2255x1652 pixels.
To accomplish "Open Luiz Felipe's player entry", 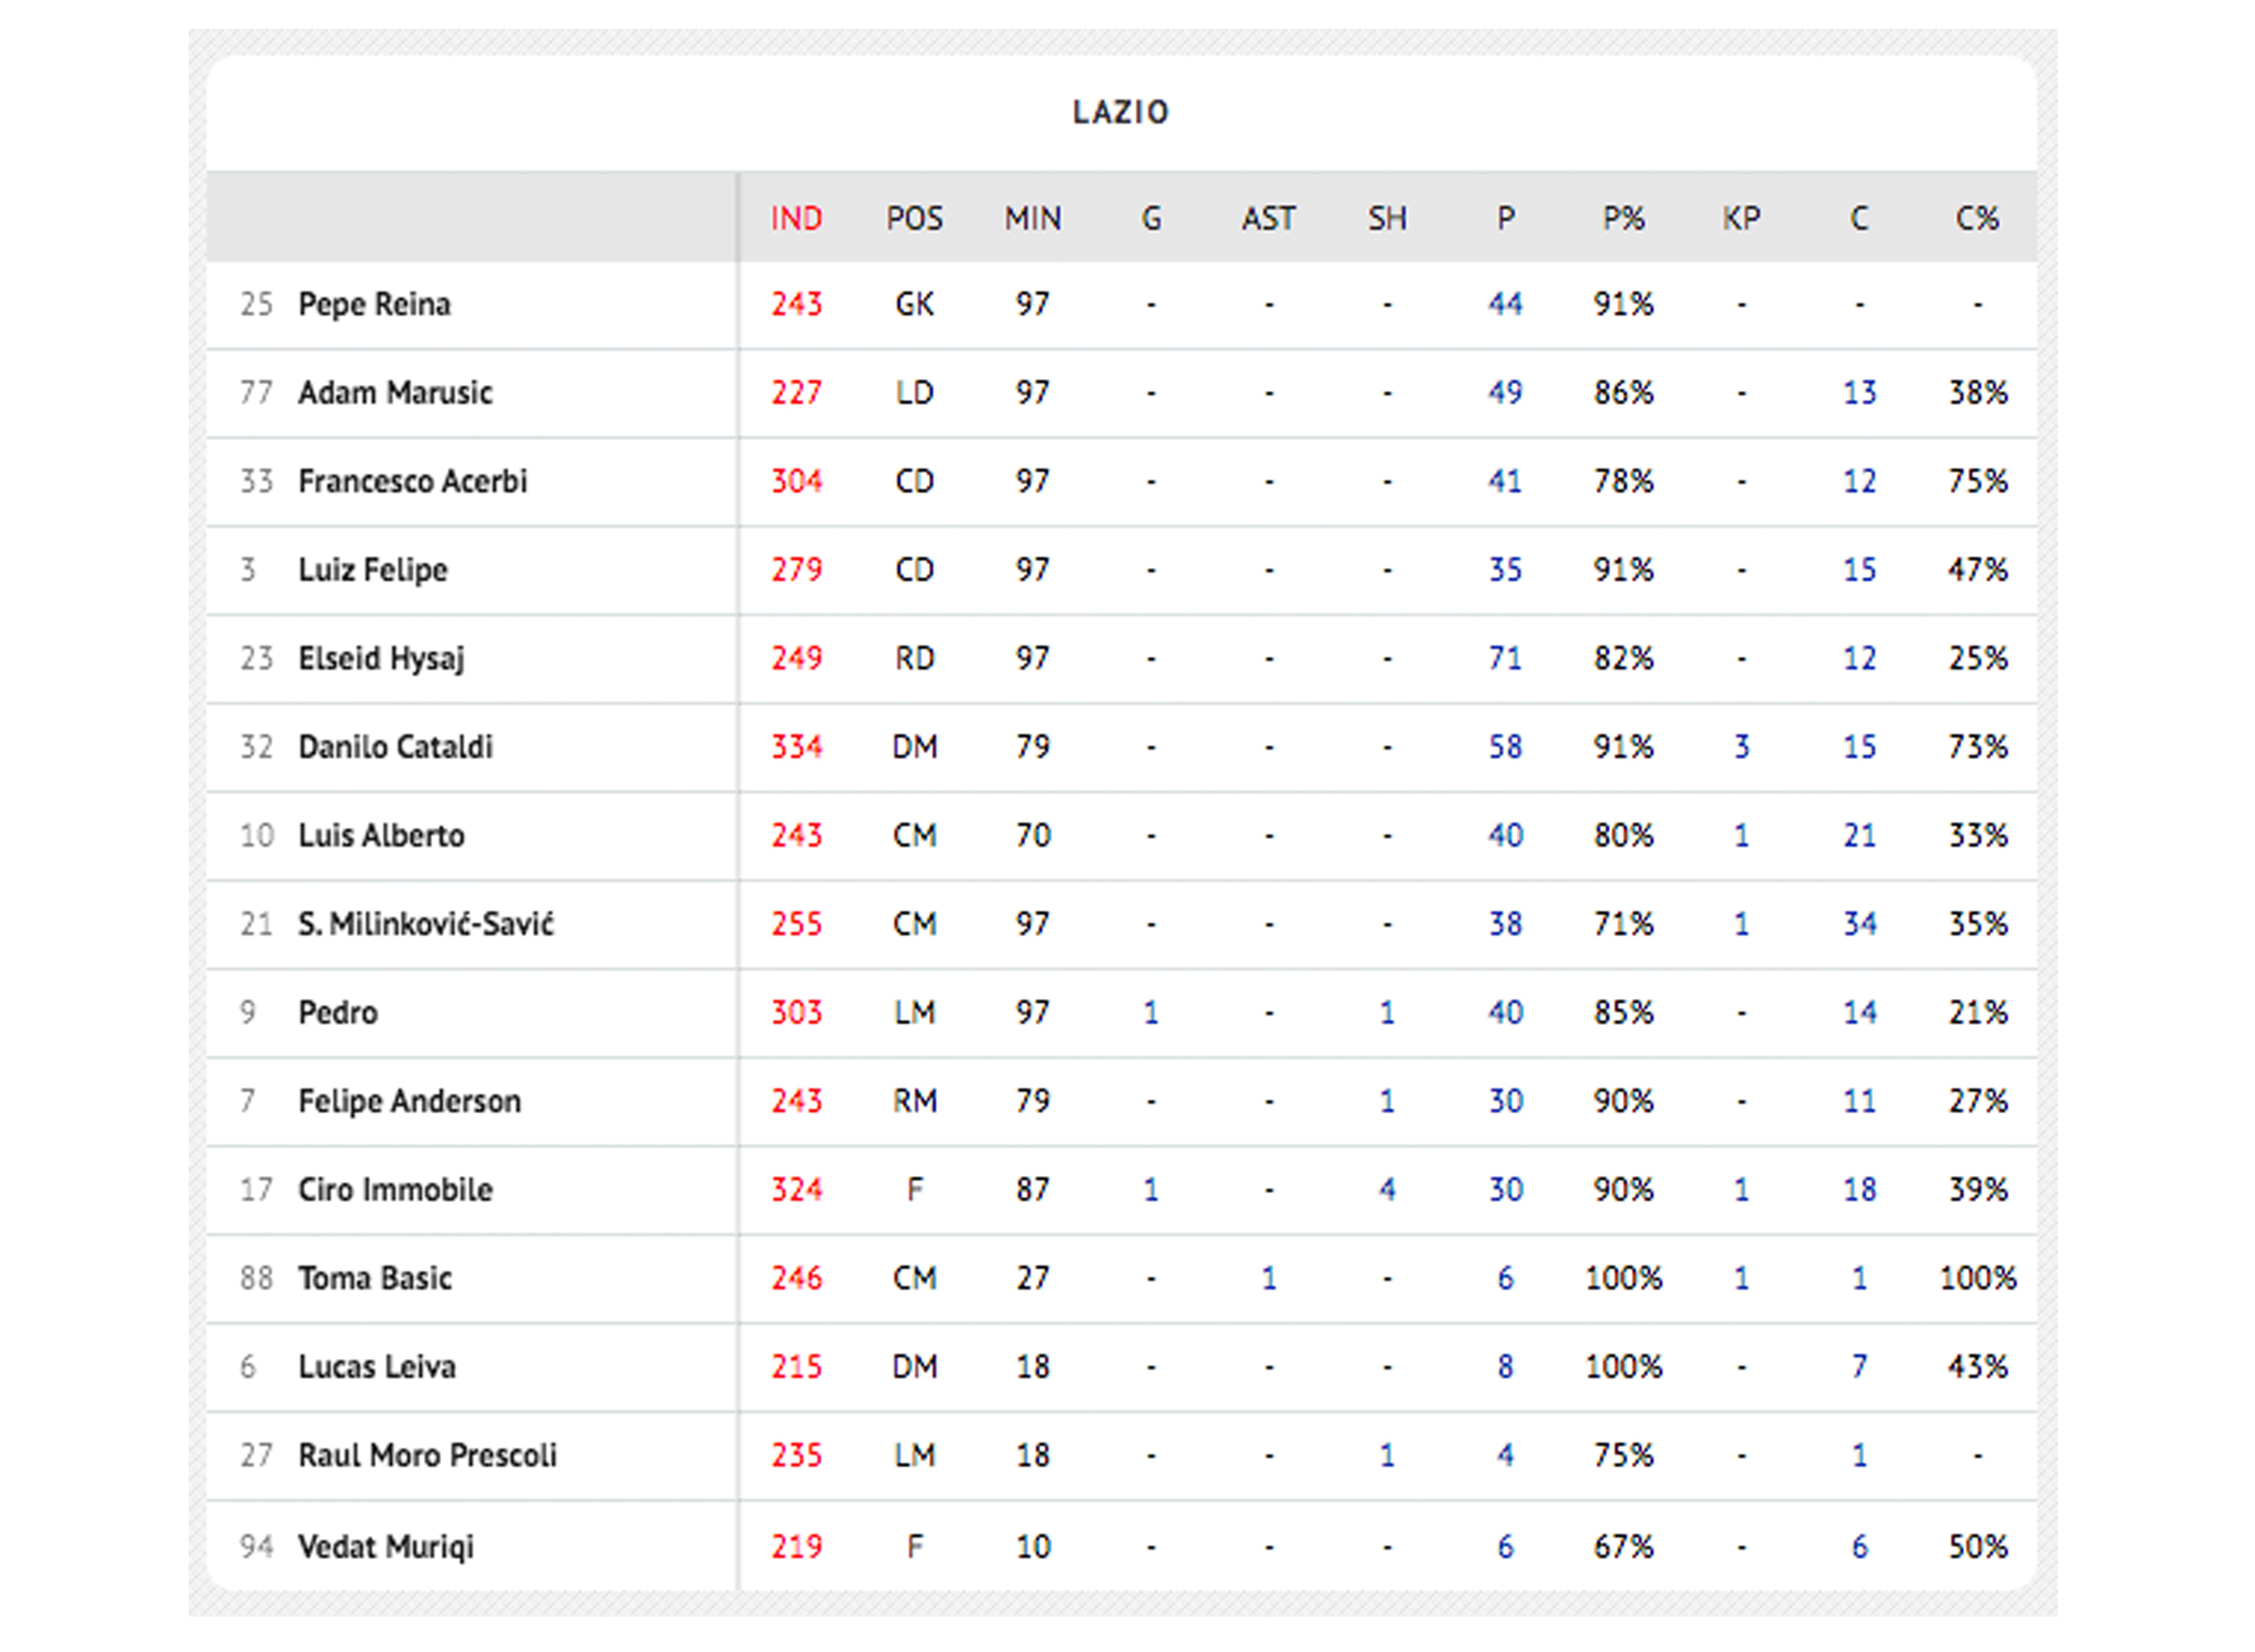I will click(372, 570).
